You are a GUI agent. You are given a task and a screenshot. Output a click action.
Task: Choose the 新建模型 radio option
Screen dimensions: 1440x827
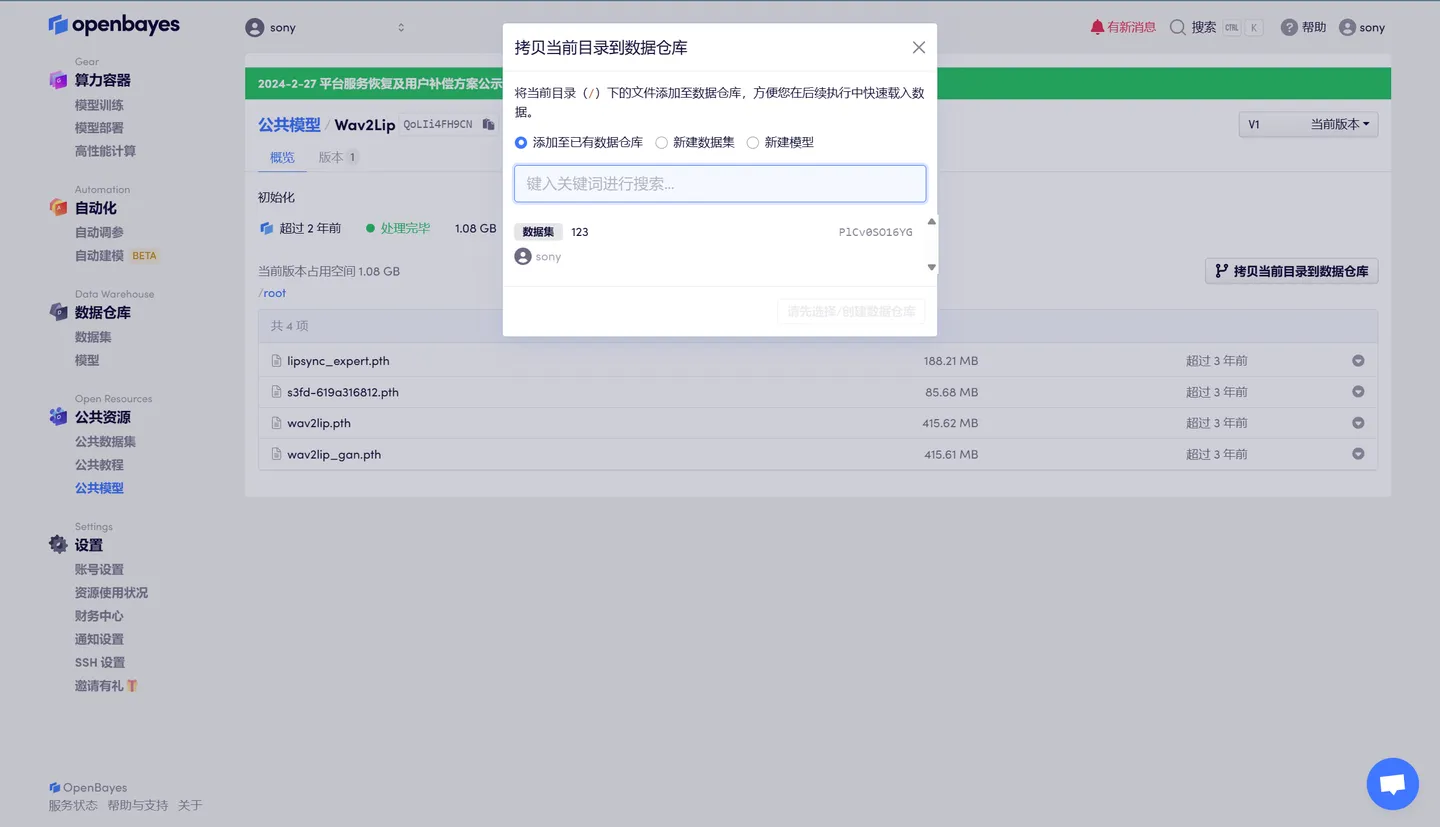pyautogui.click(x=752, y=142)
